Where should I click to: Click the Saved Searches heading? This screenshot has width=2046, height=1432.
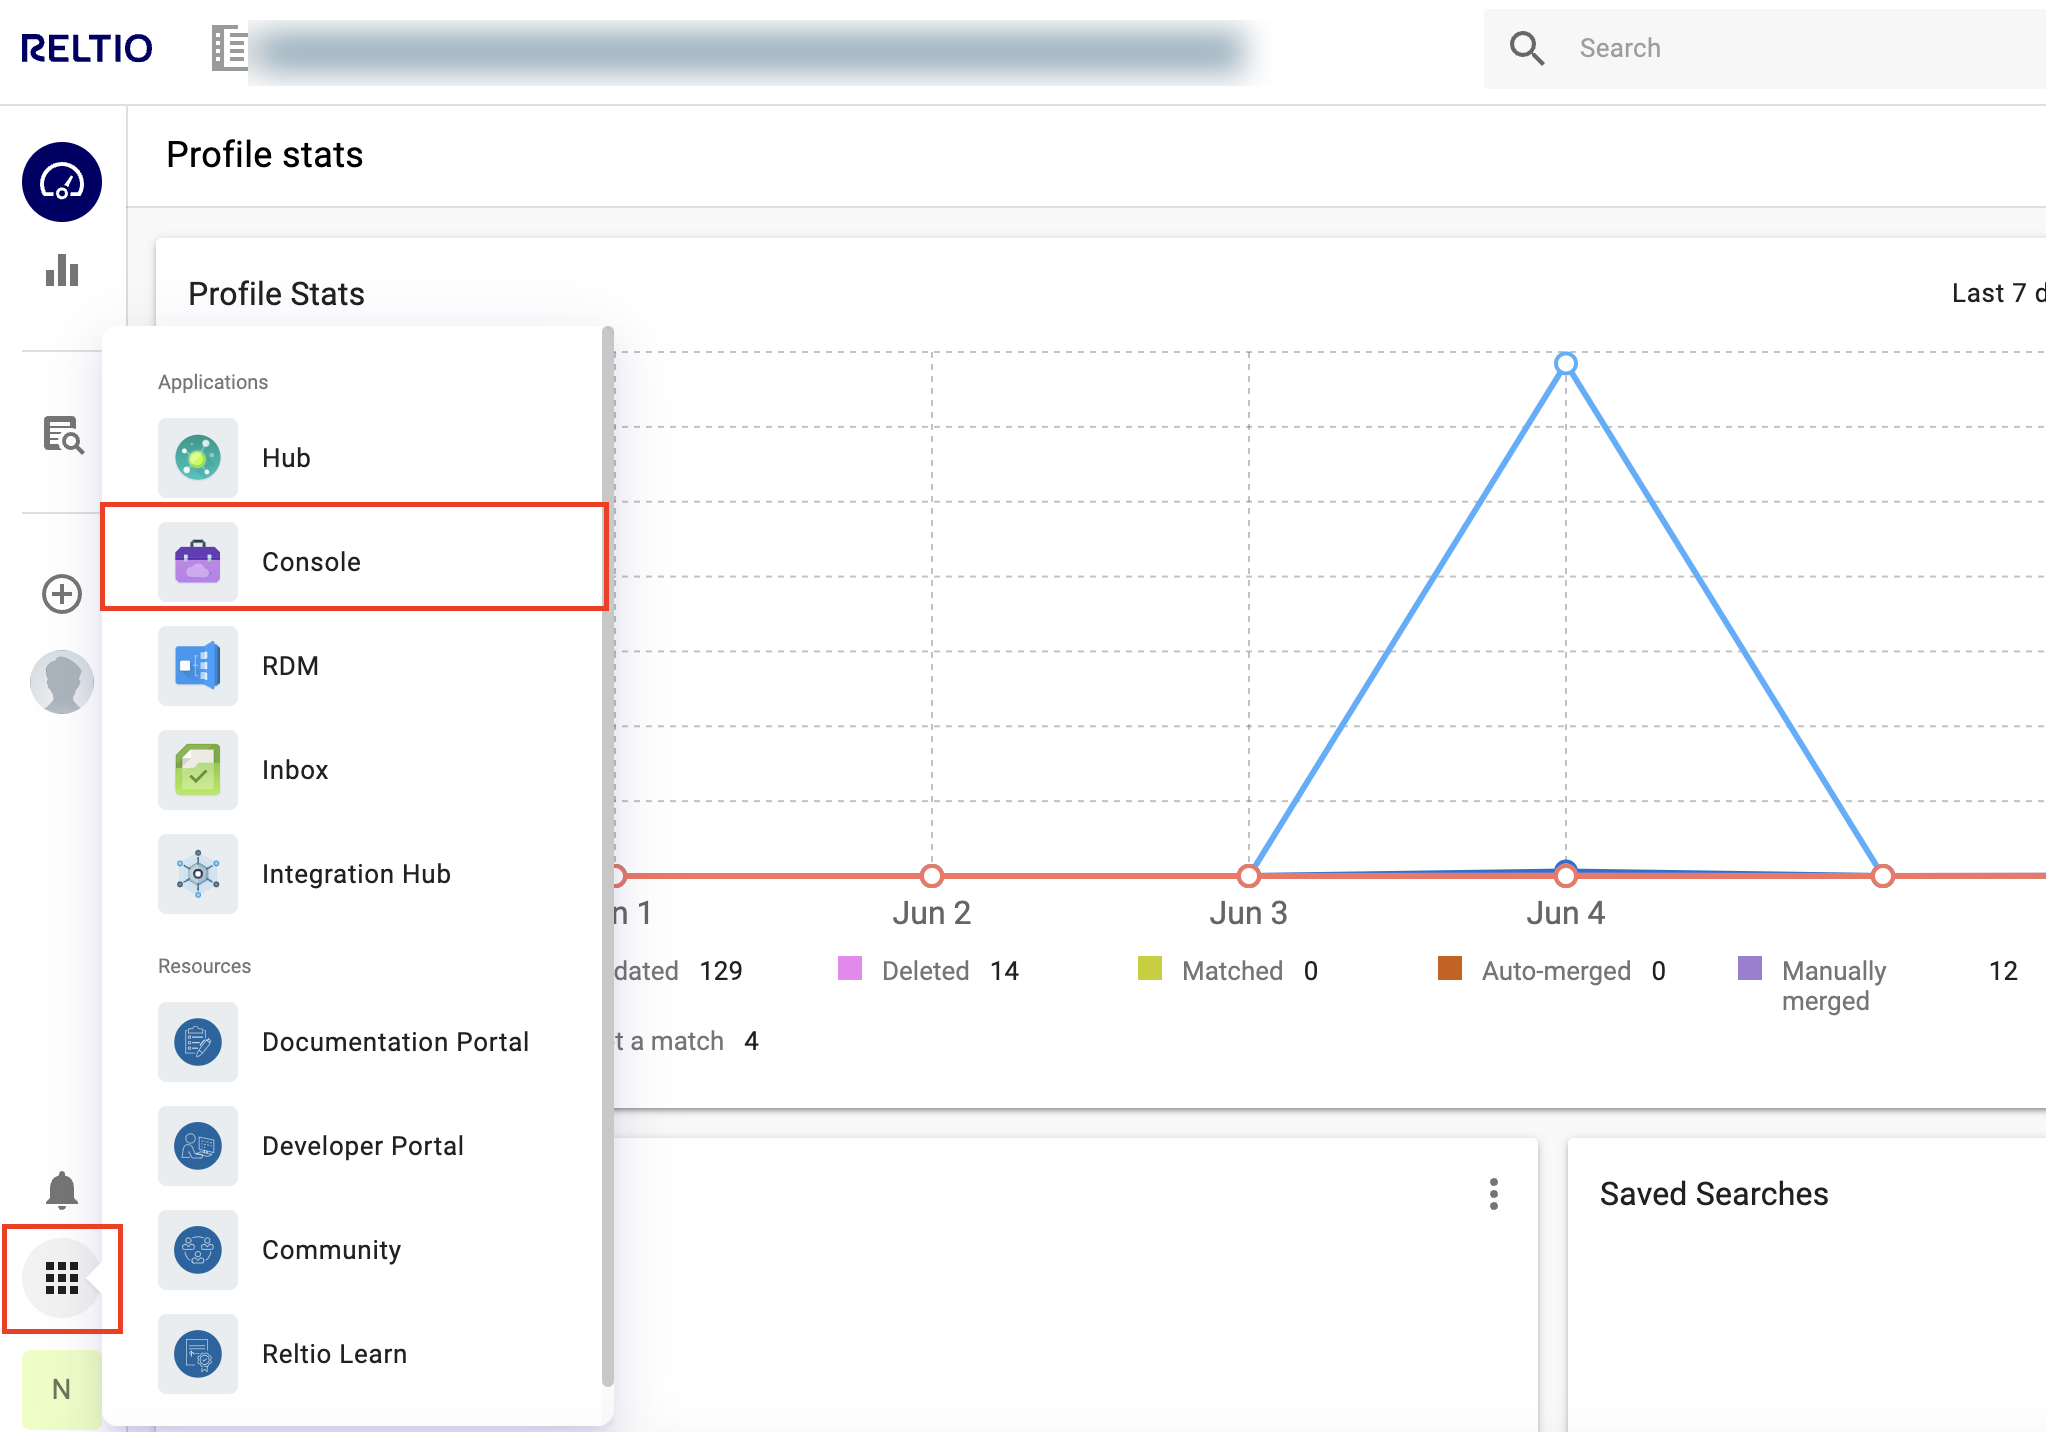1714,1194
